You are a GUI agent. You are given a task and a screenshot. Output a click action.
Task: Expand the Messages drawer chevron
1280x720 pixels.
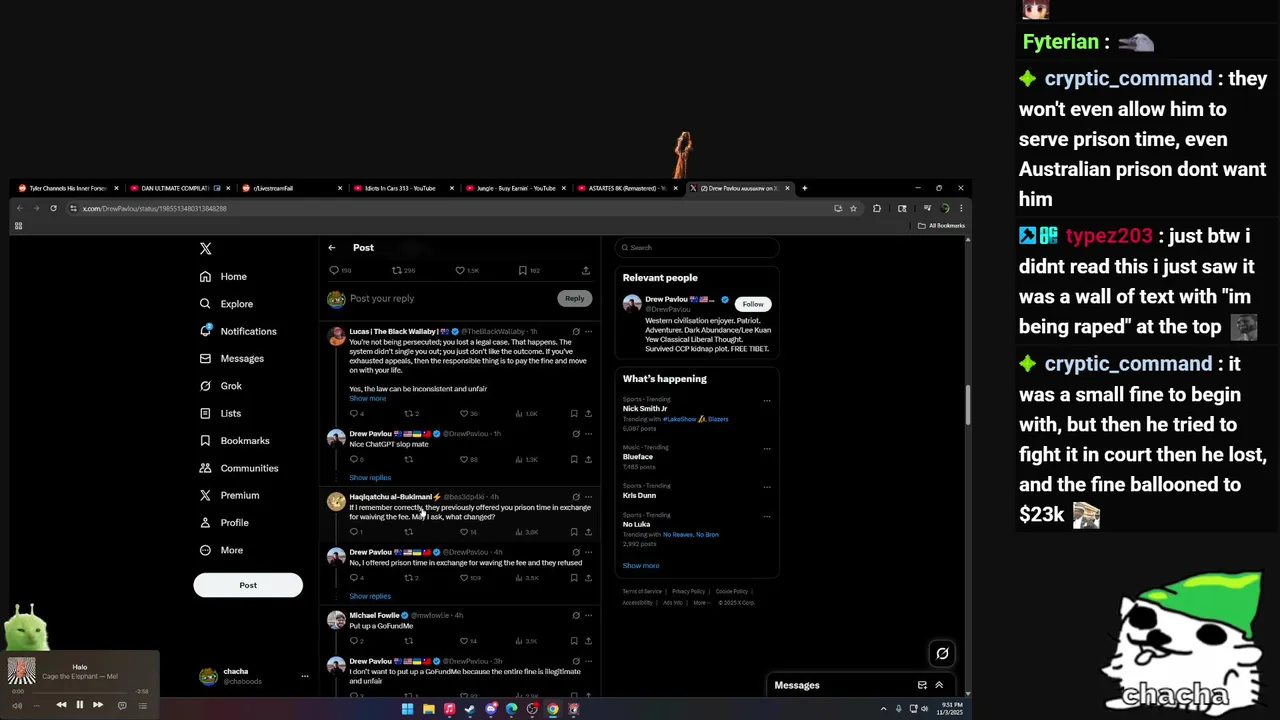939,685
